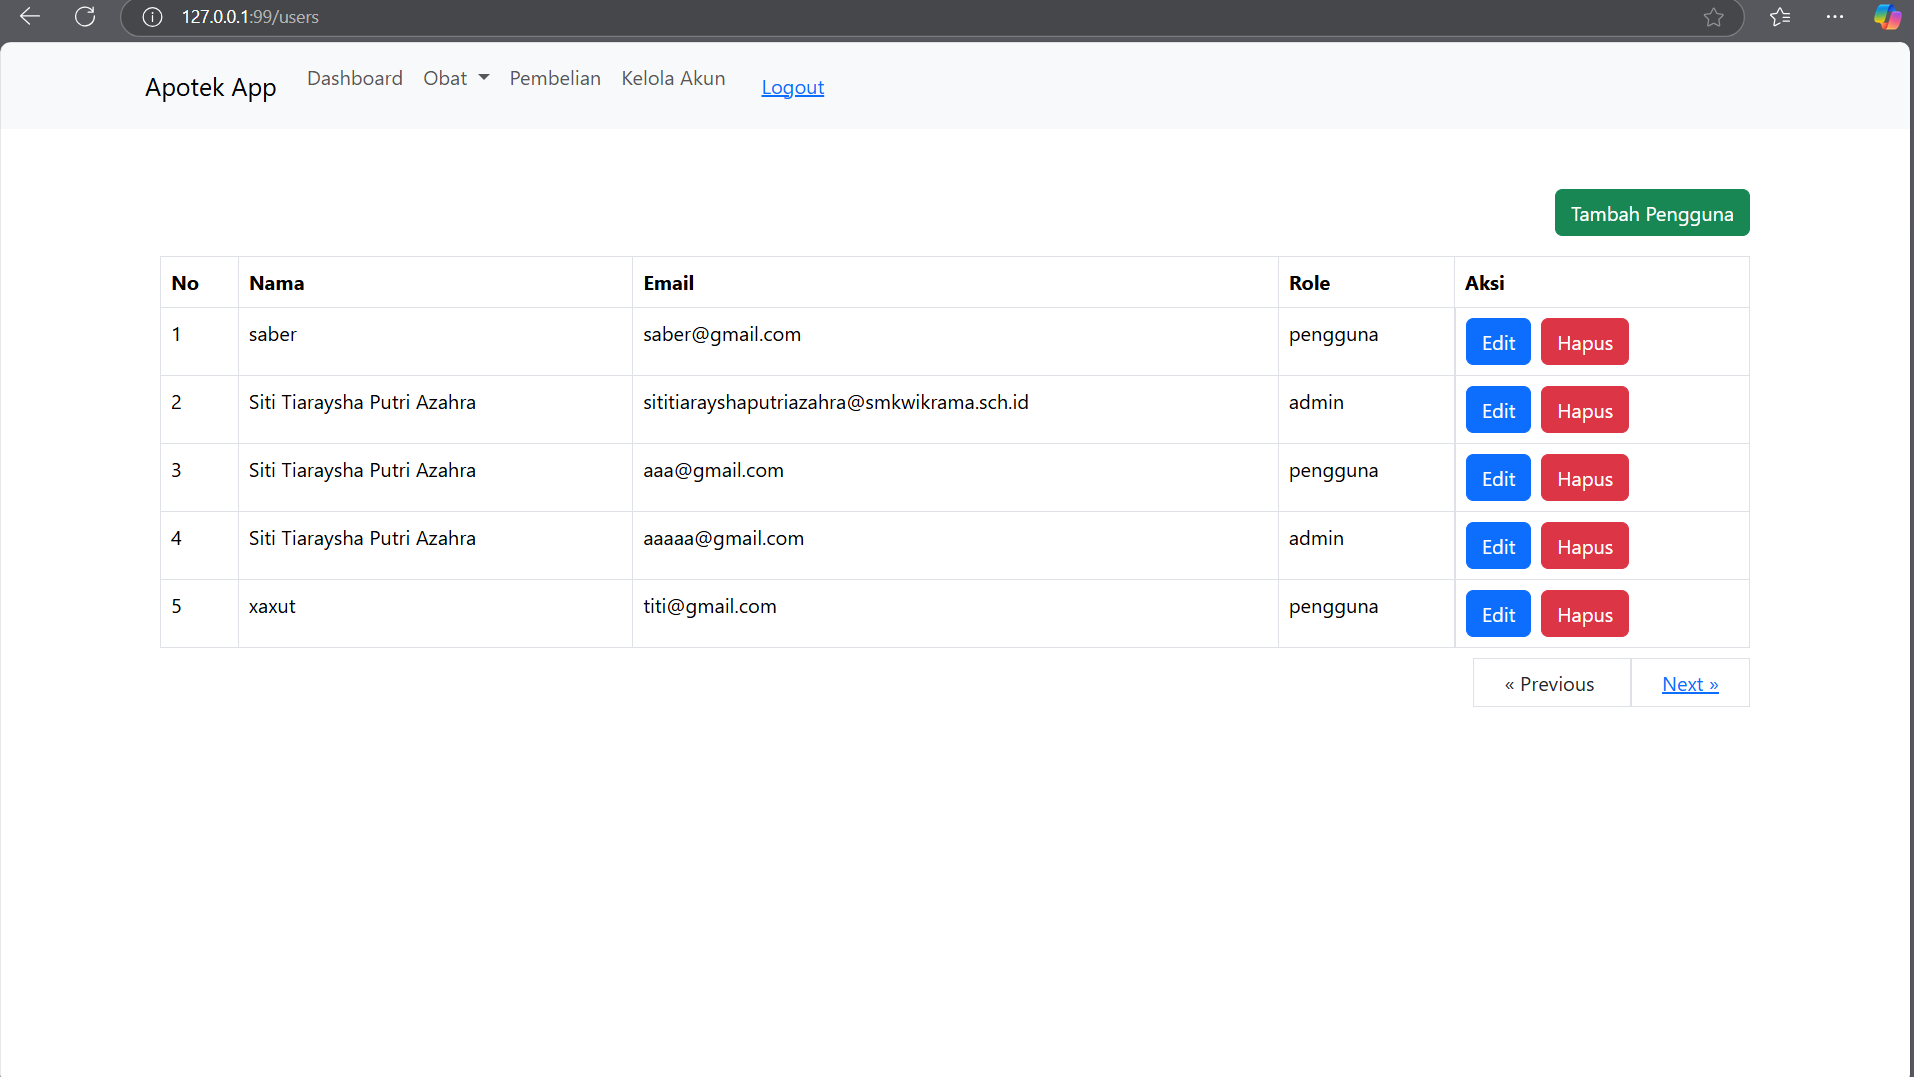Open the Copilot icon in browser toolbar
The image size is (1914, 1077).
pyautogui.click(x=1887, y=17)
